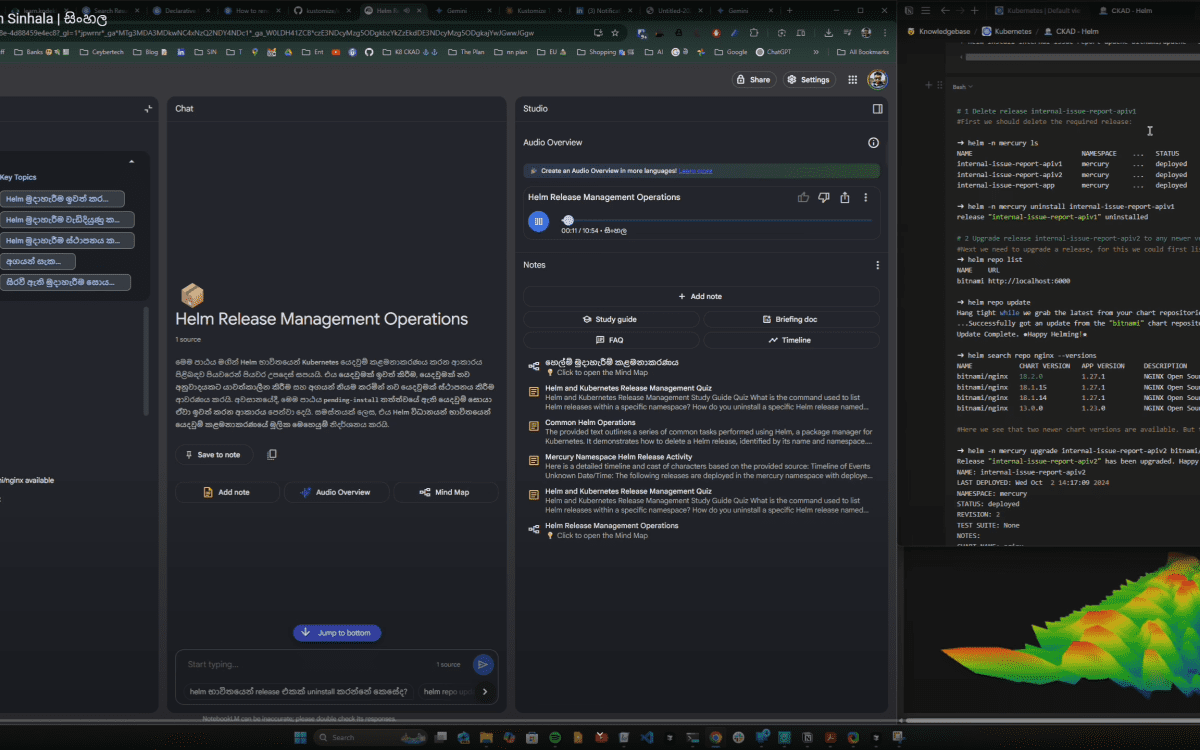Open the Google account avatar menu
The image size is (1200, 750).
[x=877, y=79]
